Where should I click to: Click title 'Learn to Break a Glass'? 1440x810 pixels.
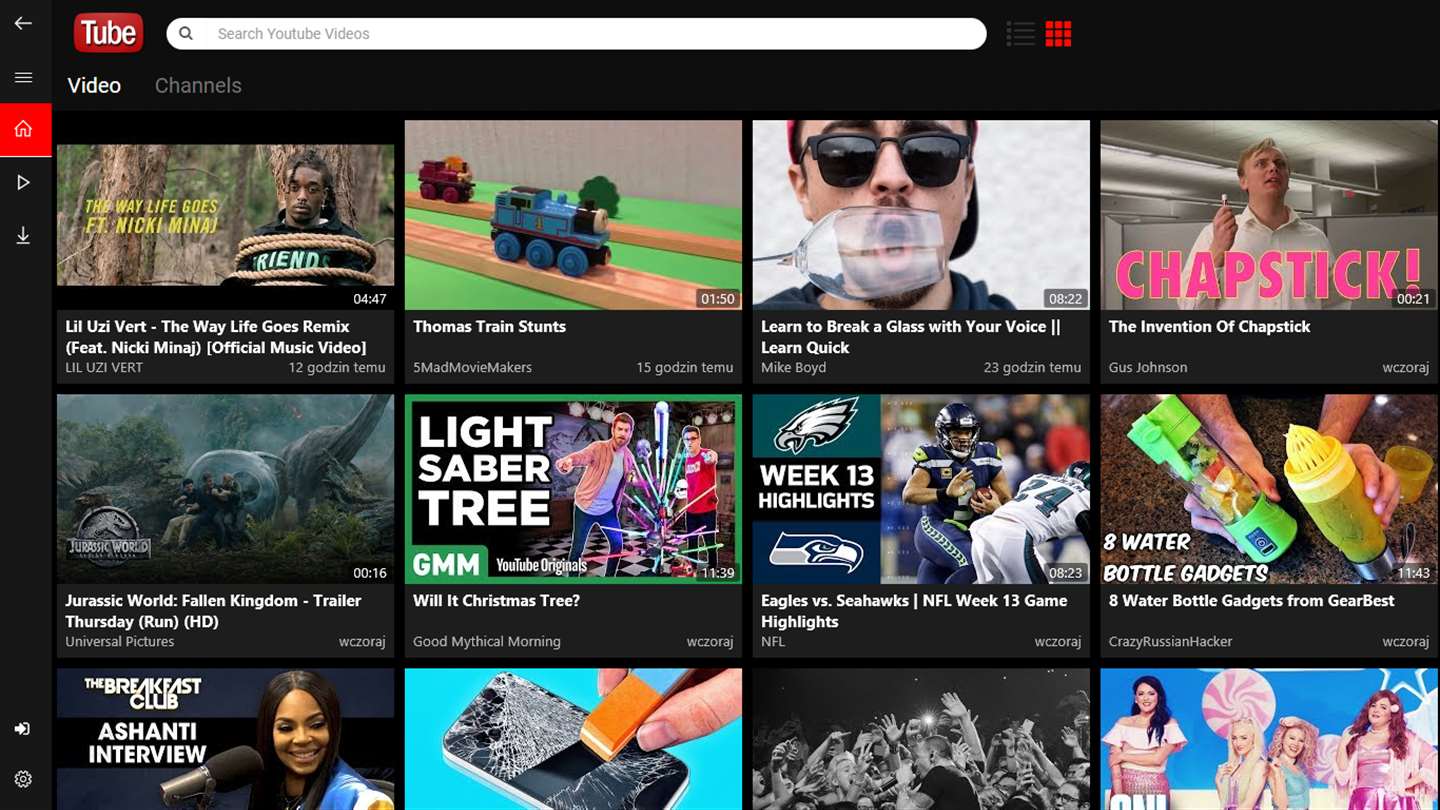click(x=910, y=337)
